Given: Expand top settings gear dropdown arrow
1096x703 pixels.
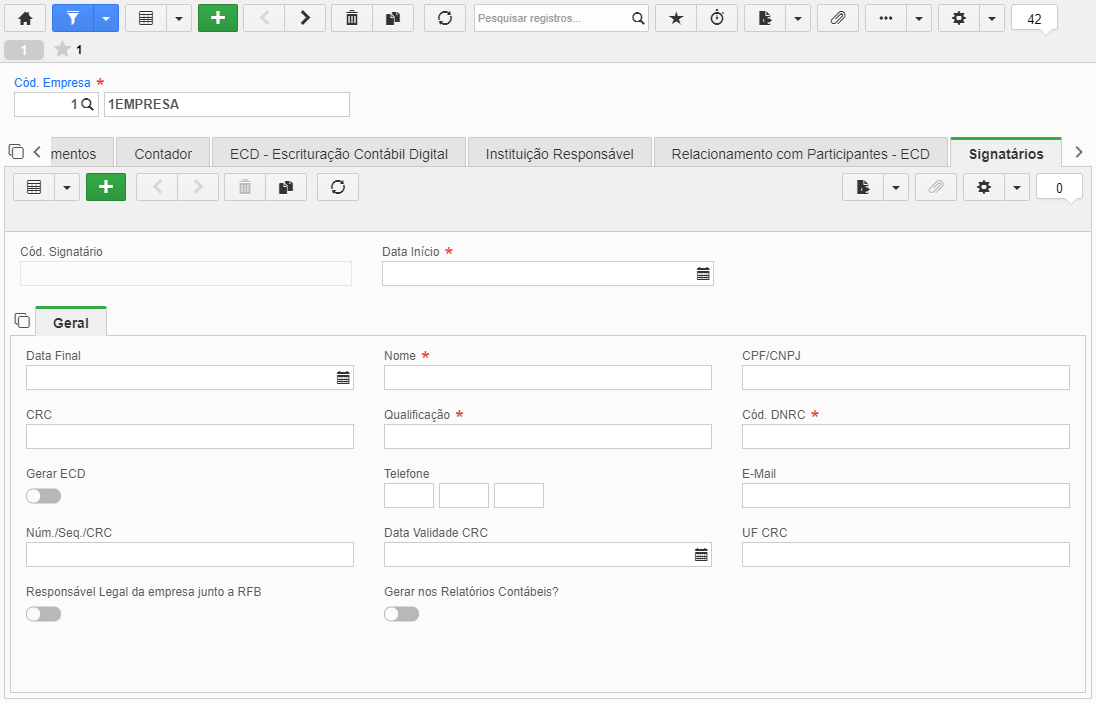Looking at the screenshot, I should (x=992, y=18).
